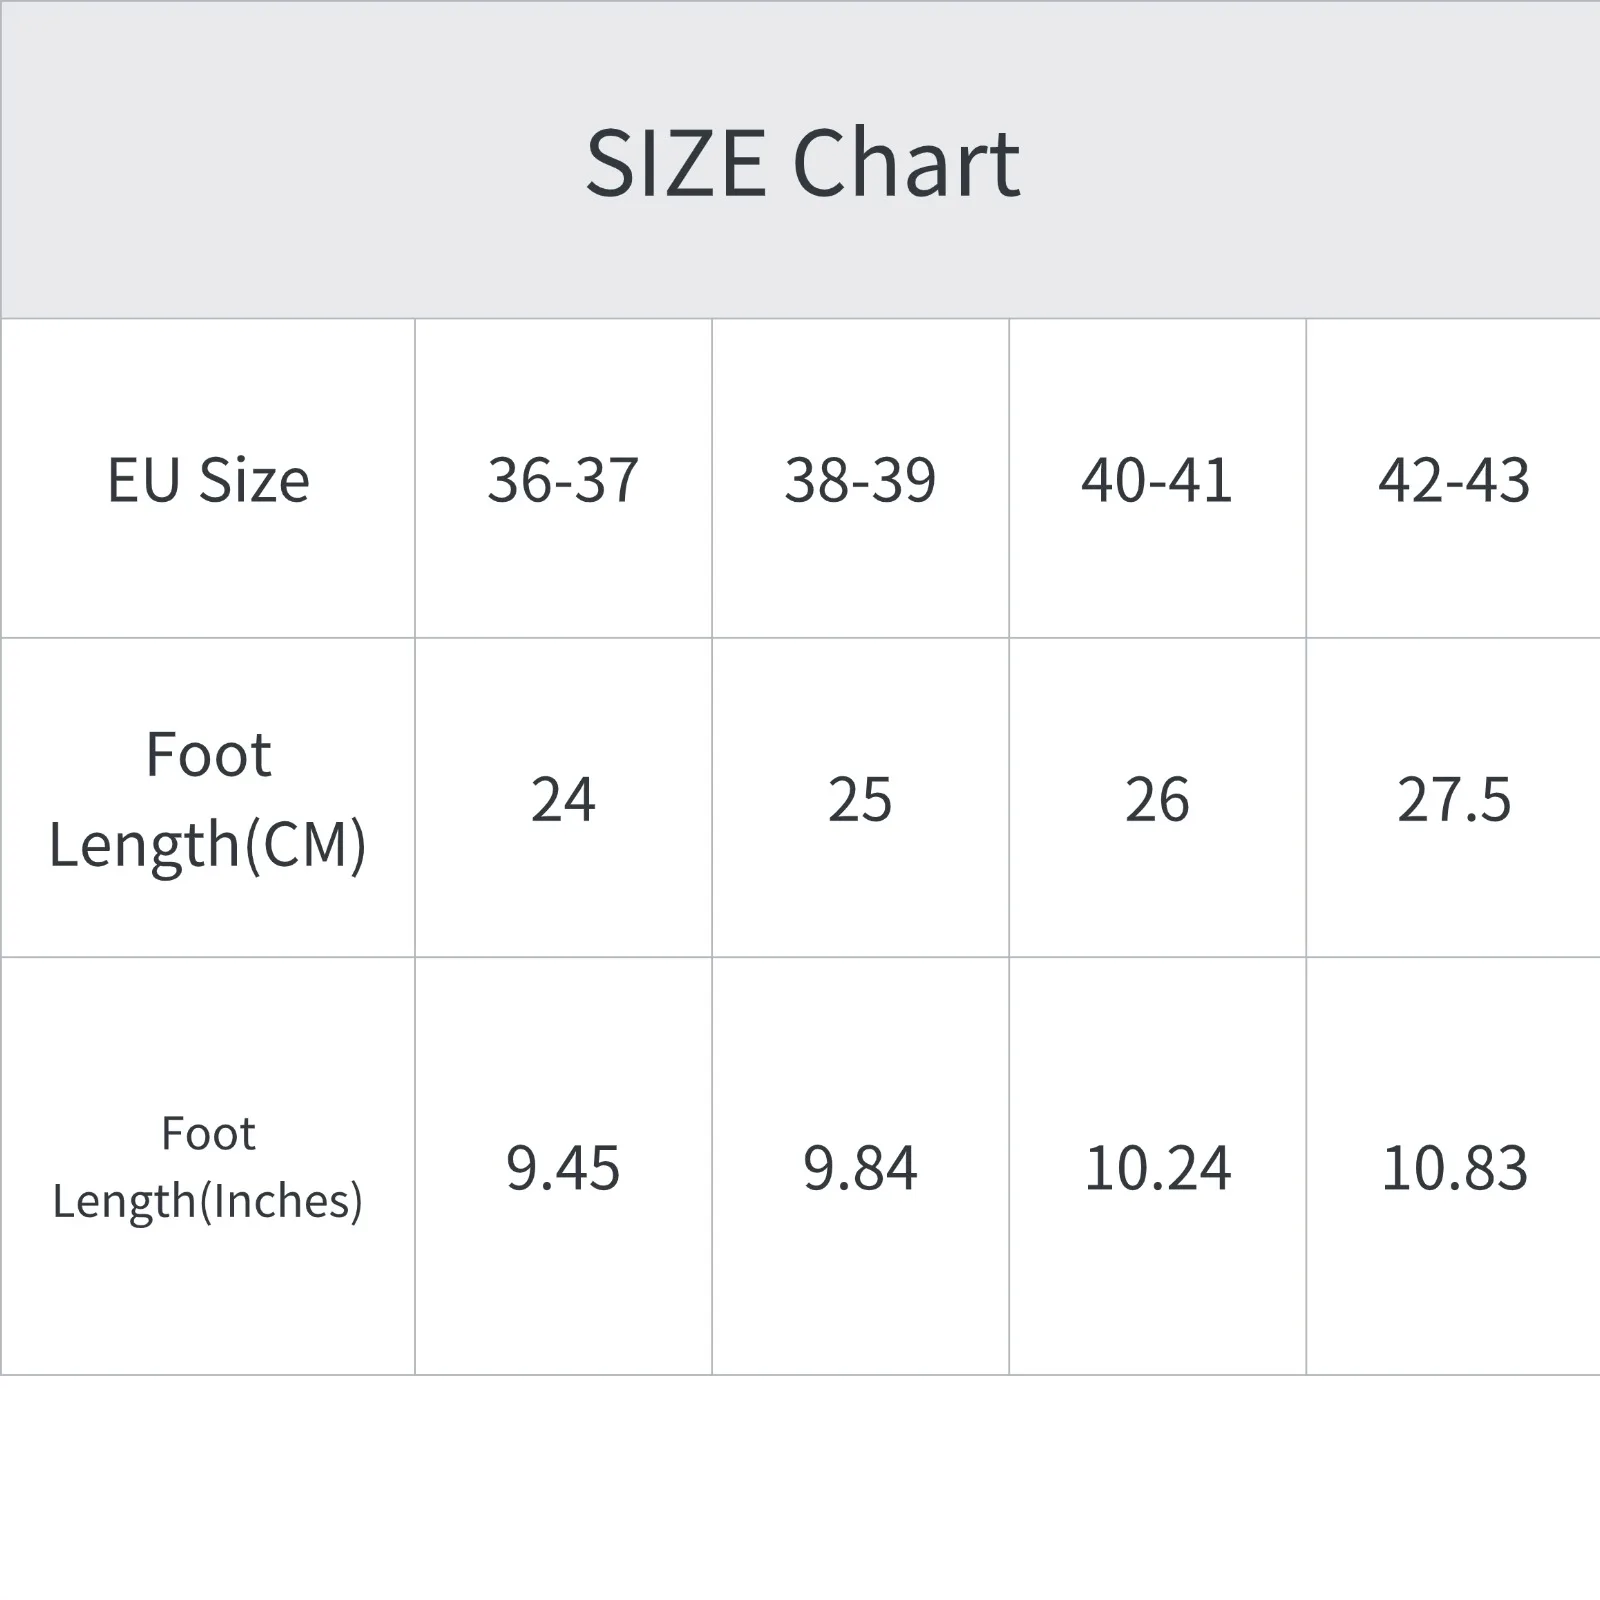This screenshot has height=1600, width=1600.
Task: Select the 27.5 cm foot length cell
Action: click(1454, 800)
